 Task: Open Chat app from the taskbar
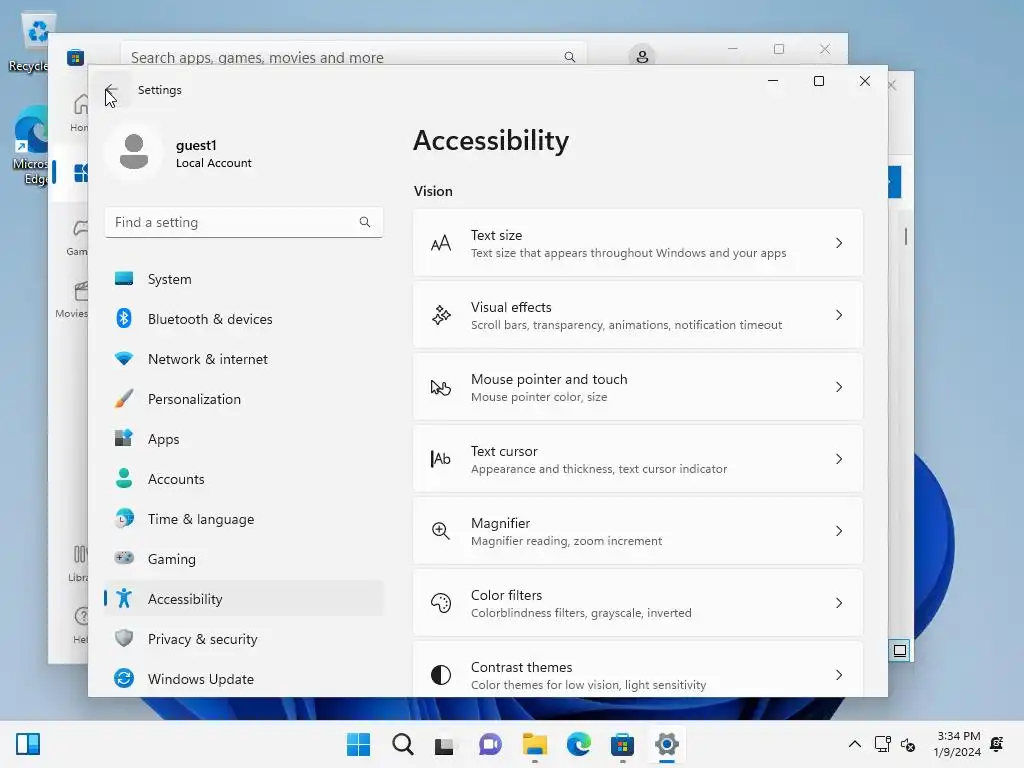[x=490, y=744]
